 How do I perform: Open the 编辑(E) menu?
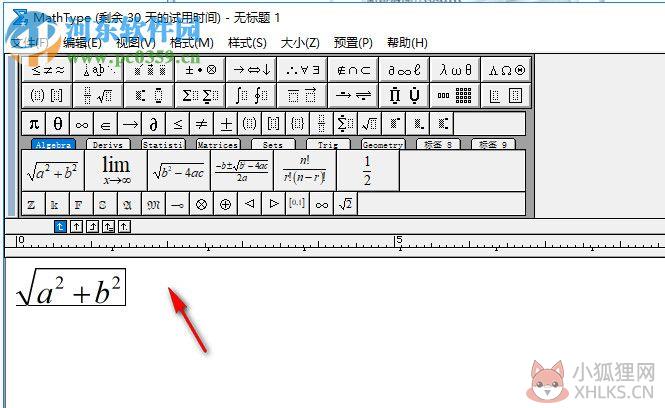(82, 42)
